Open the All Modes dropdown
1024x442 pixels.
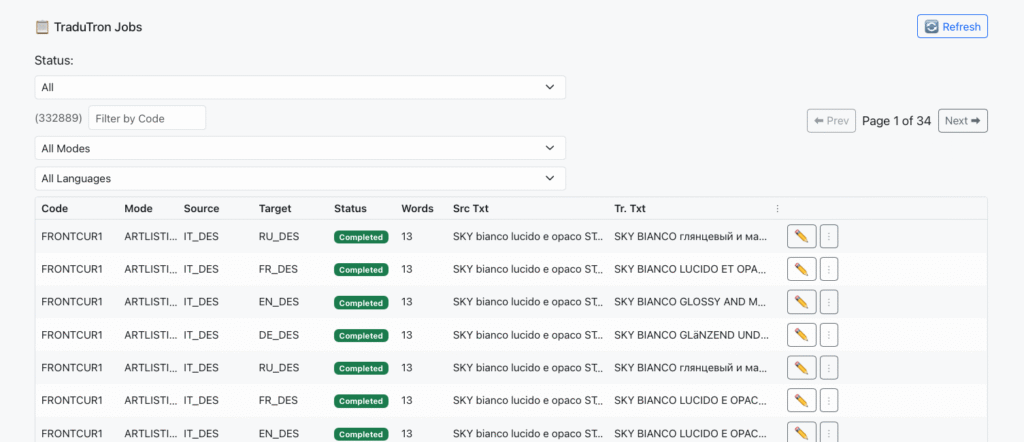click(x=300, y=148)
